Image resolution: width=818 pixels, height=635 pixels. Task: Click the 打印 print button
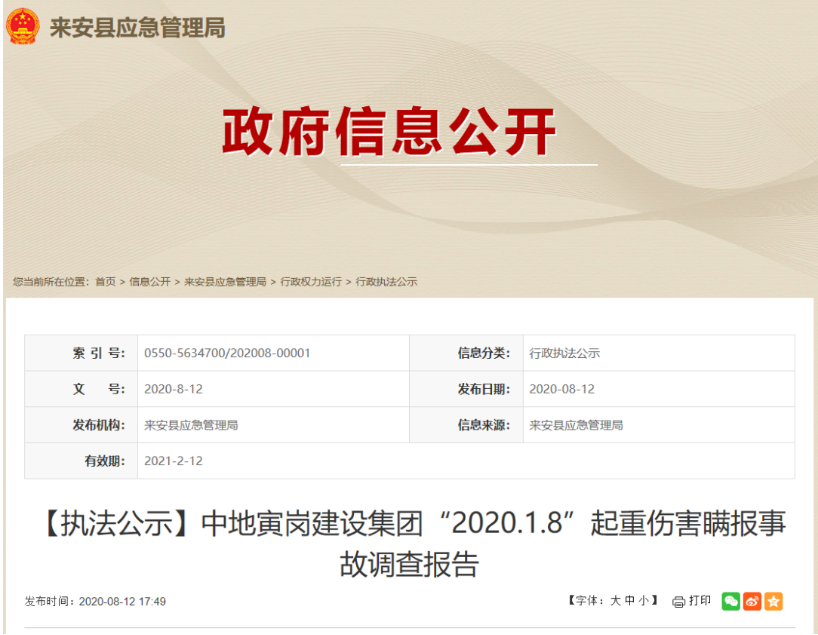pos(700,601)
